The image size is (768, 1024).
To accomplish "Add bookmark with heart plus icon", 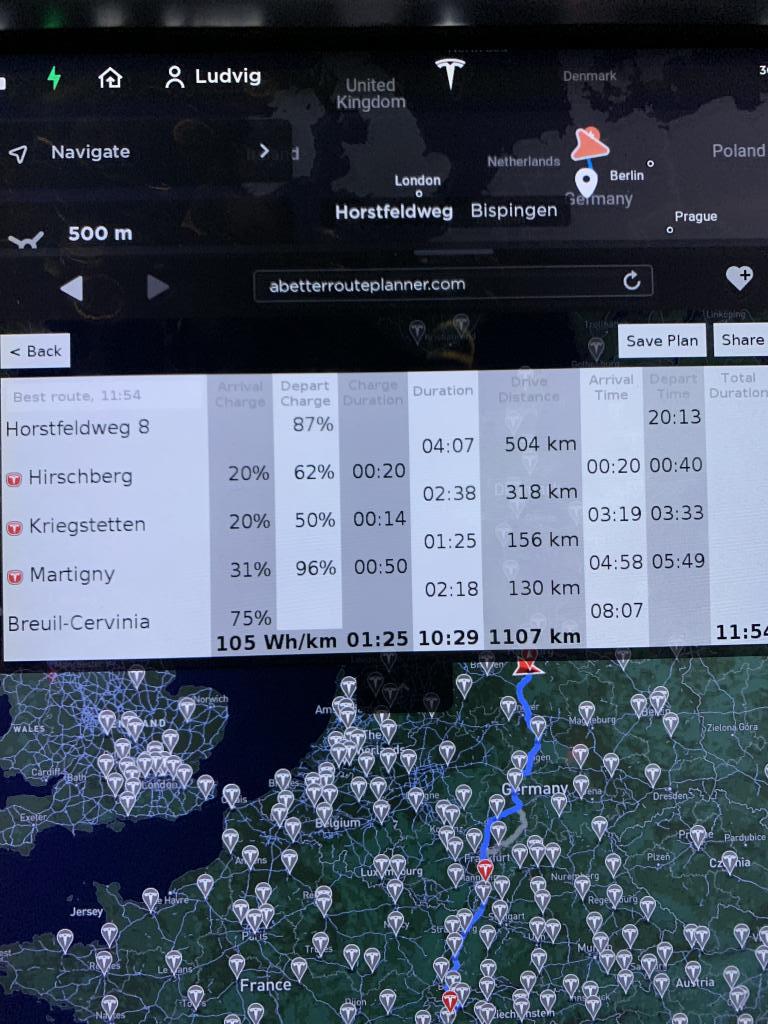I will coord(739,278).
